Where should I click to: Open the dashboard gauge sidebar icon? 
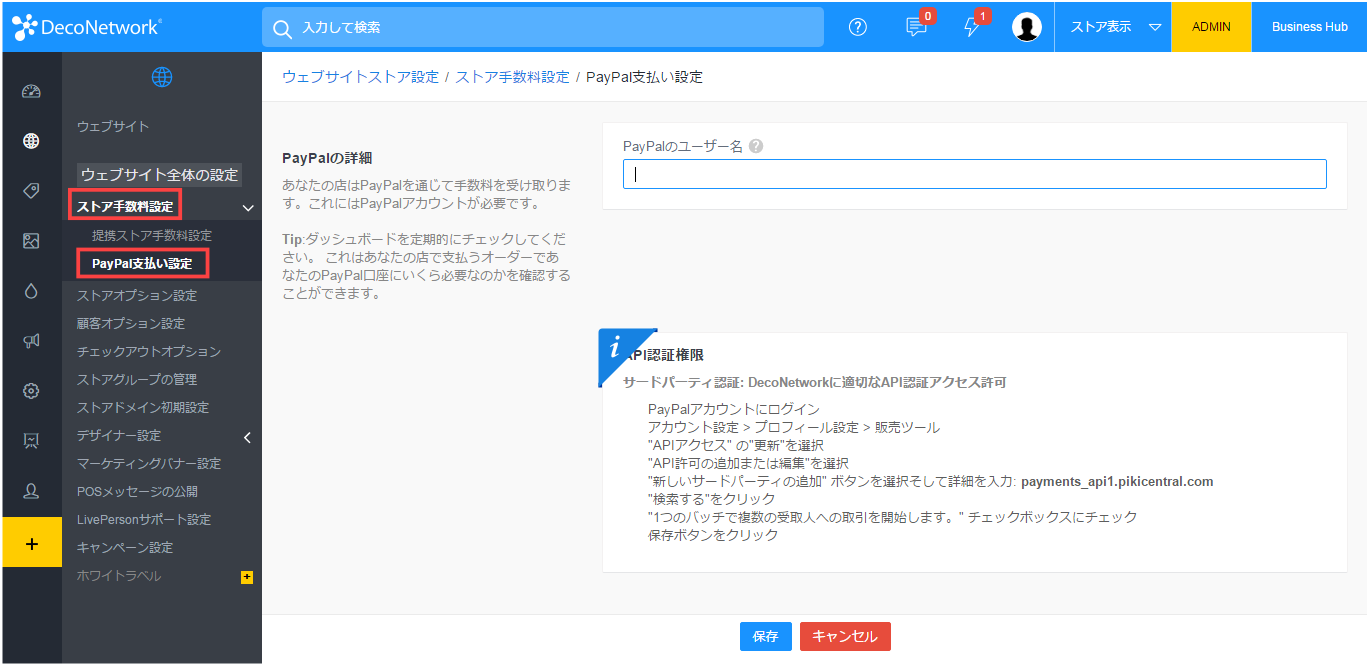point(31,92)
